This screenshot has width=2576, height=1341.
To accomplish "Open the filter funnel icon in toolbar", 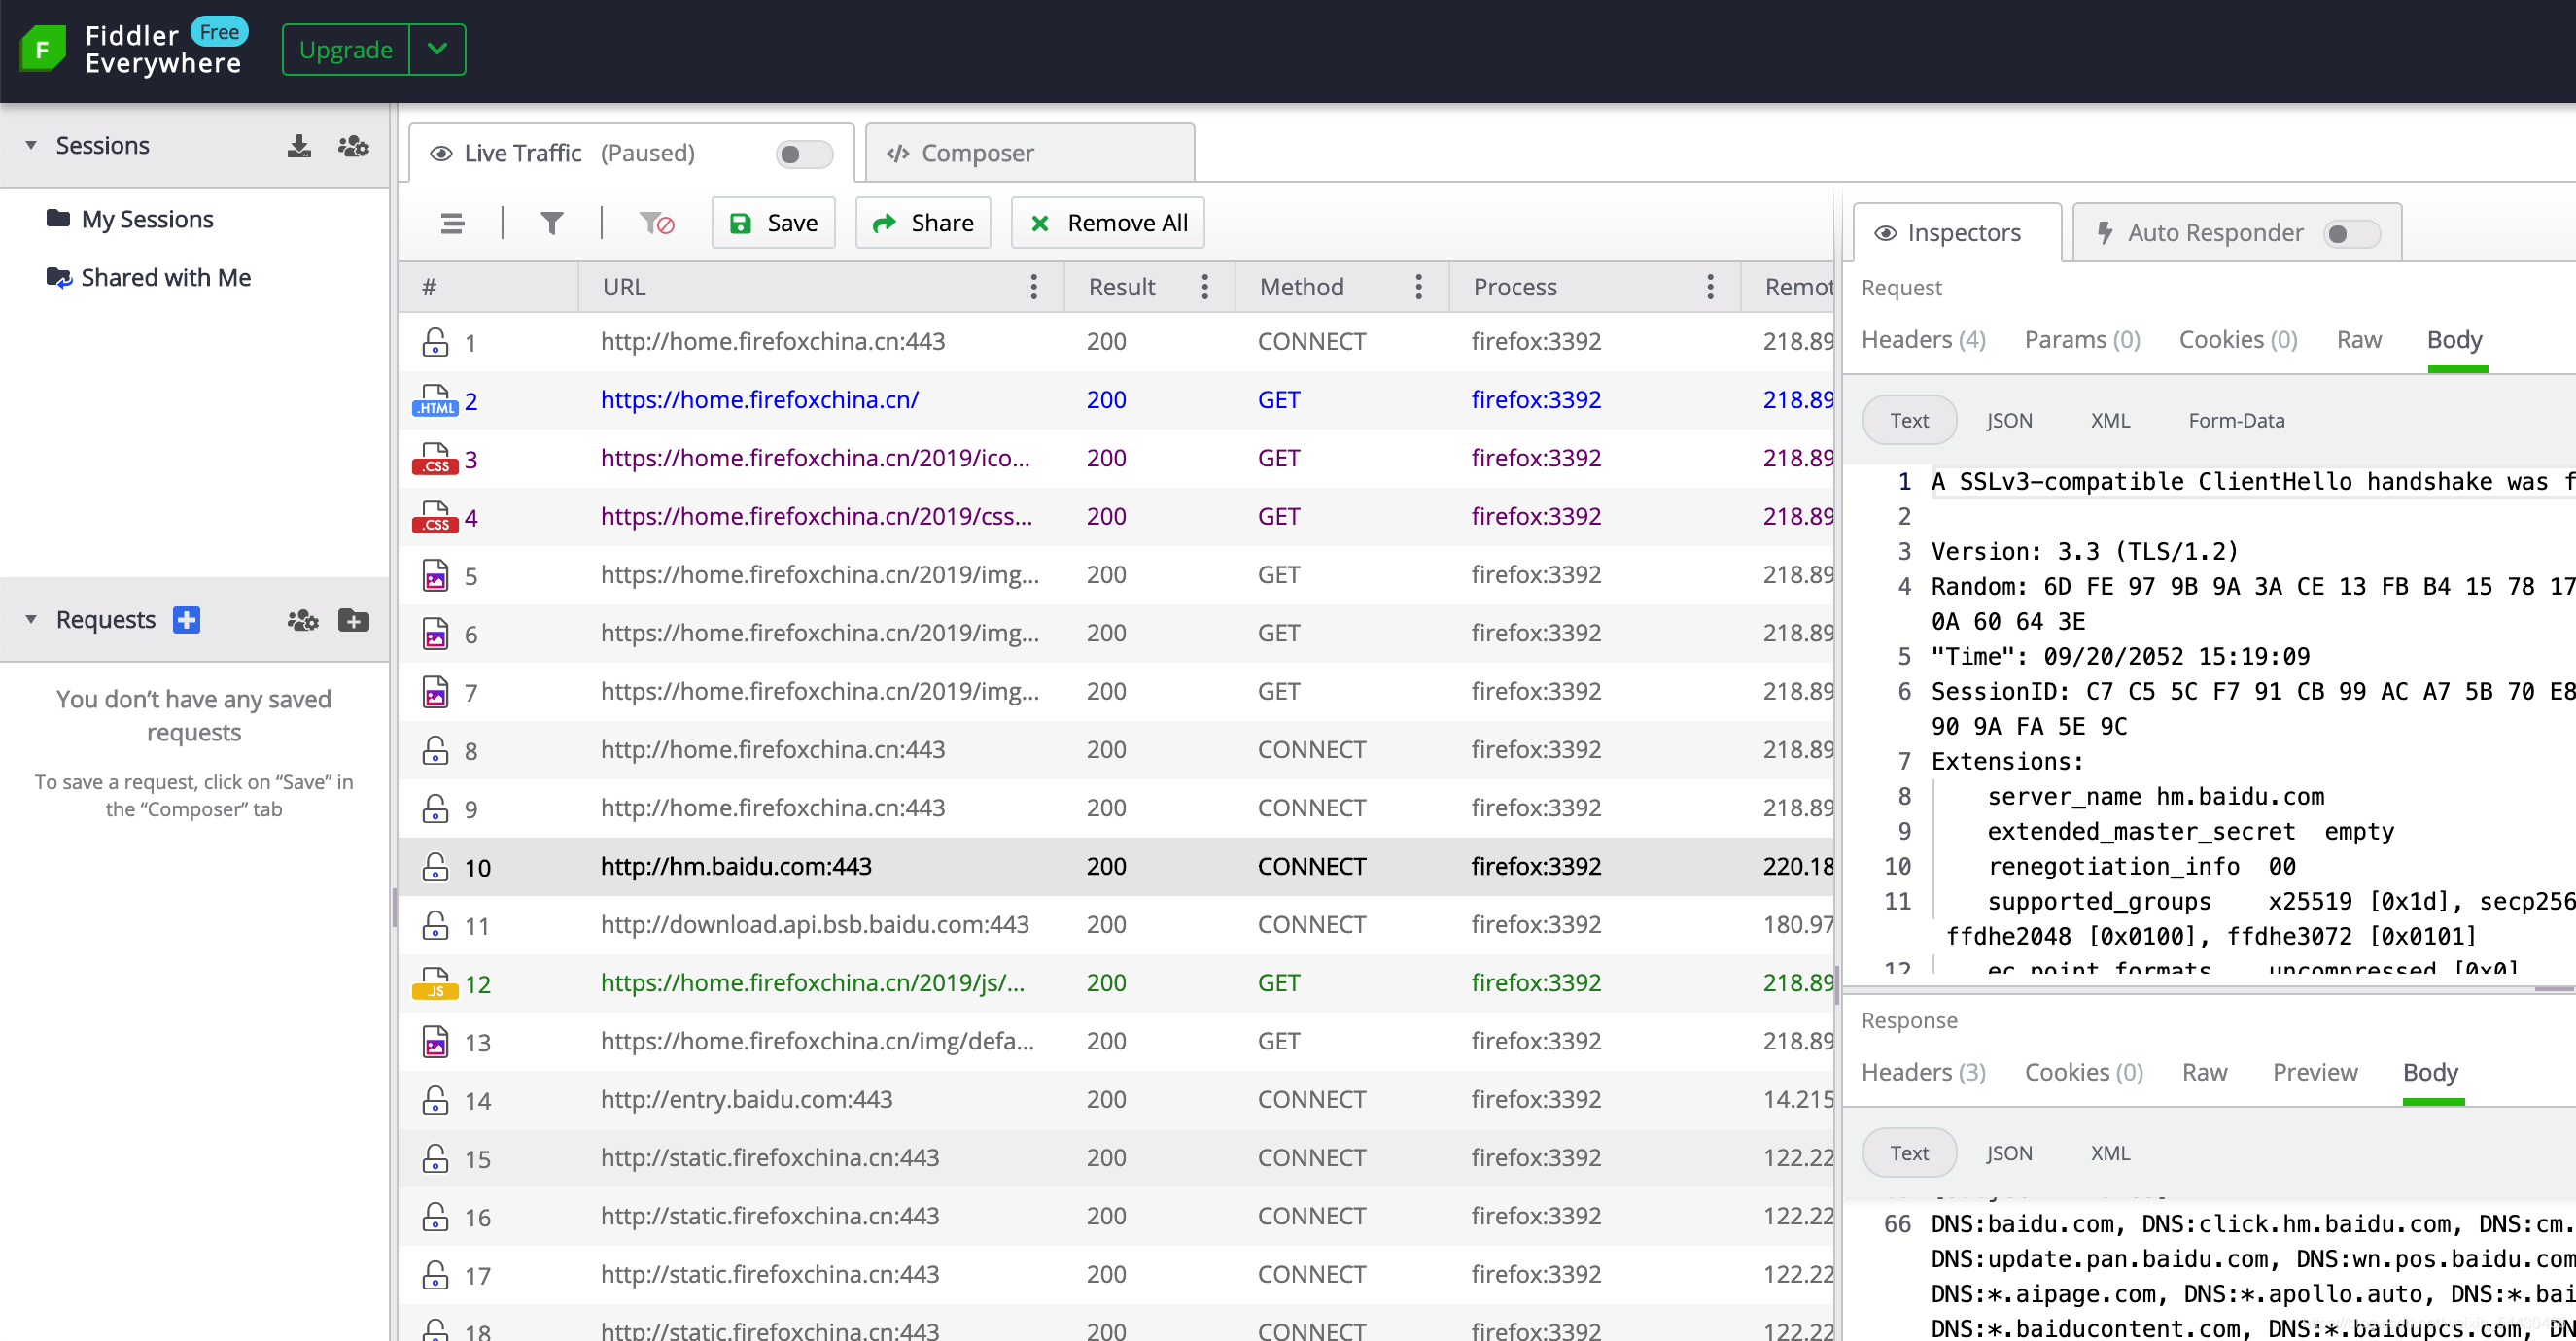I will 551,223.
